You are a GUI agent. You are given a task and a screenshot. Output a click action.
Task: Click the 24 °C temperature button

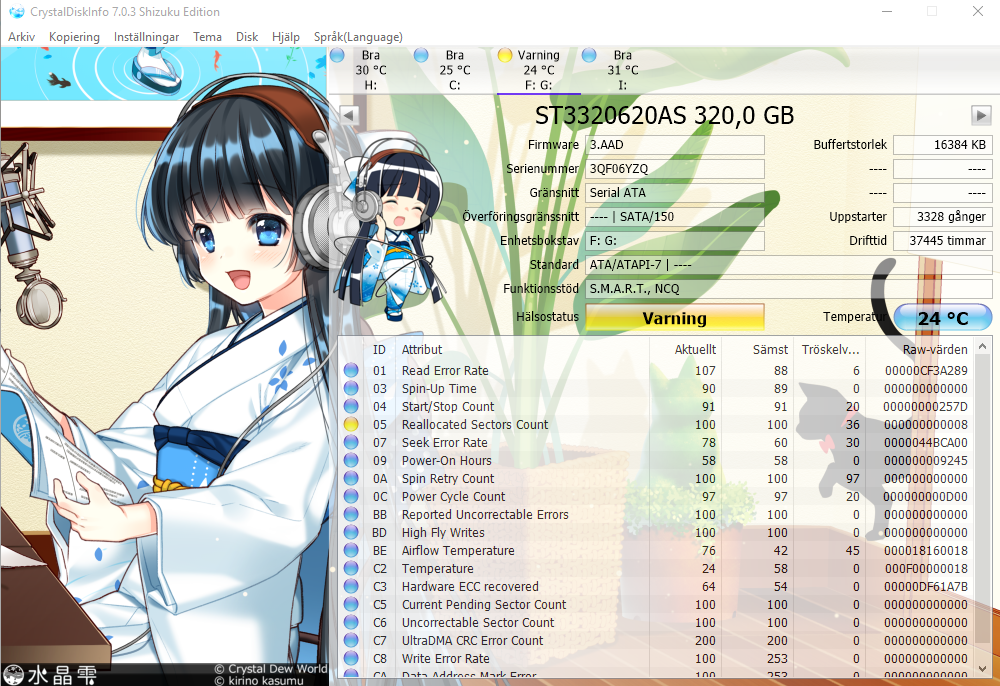943,317
